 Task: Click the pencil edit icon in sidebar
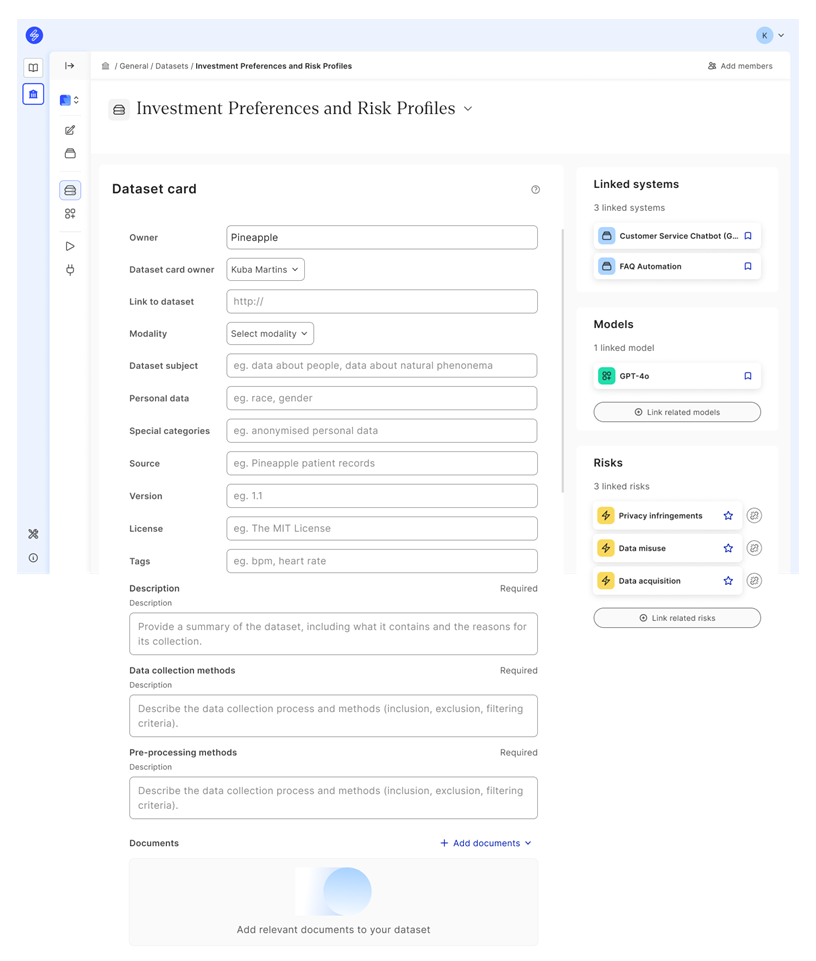click(70, 130)
